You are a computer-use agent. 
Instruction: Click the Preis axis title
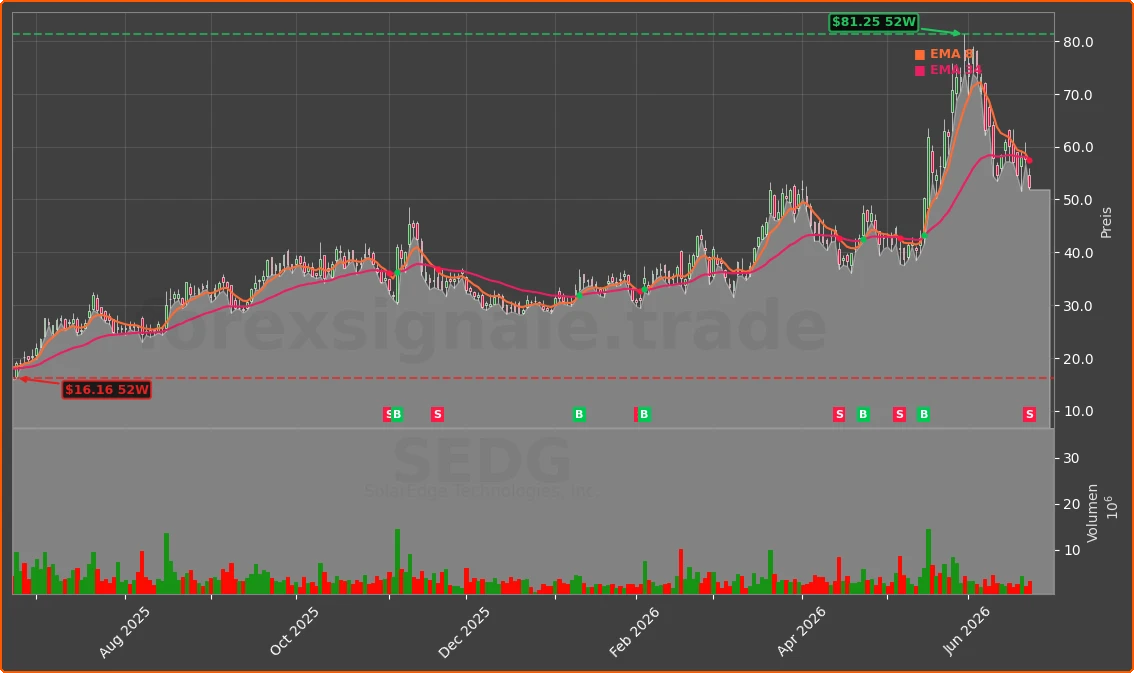pos(1106,223)
